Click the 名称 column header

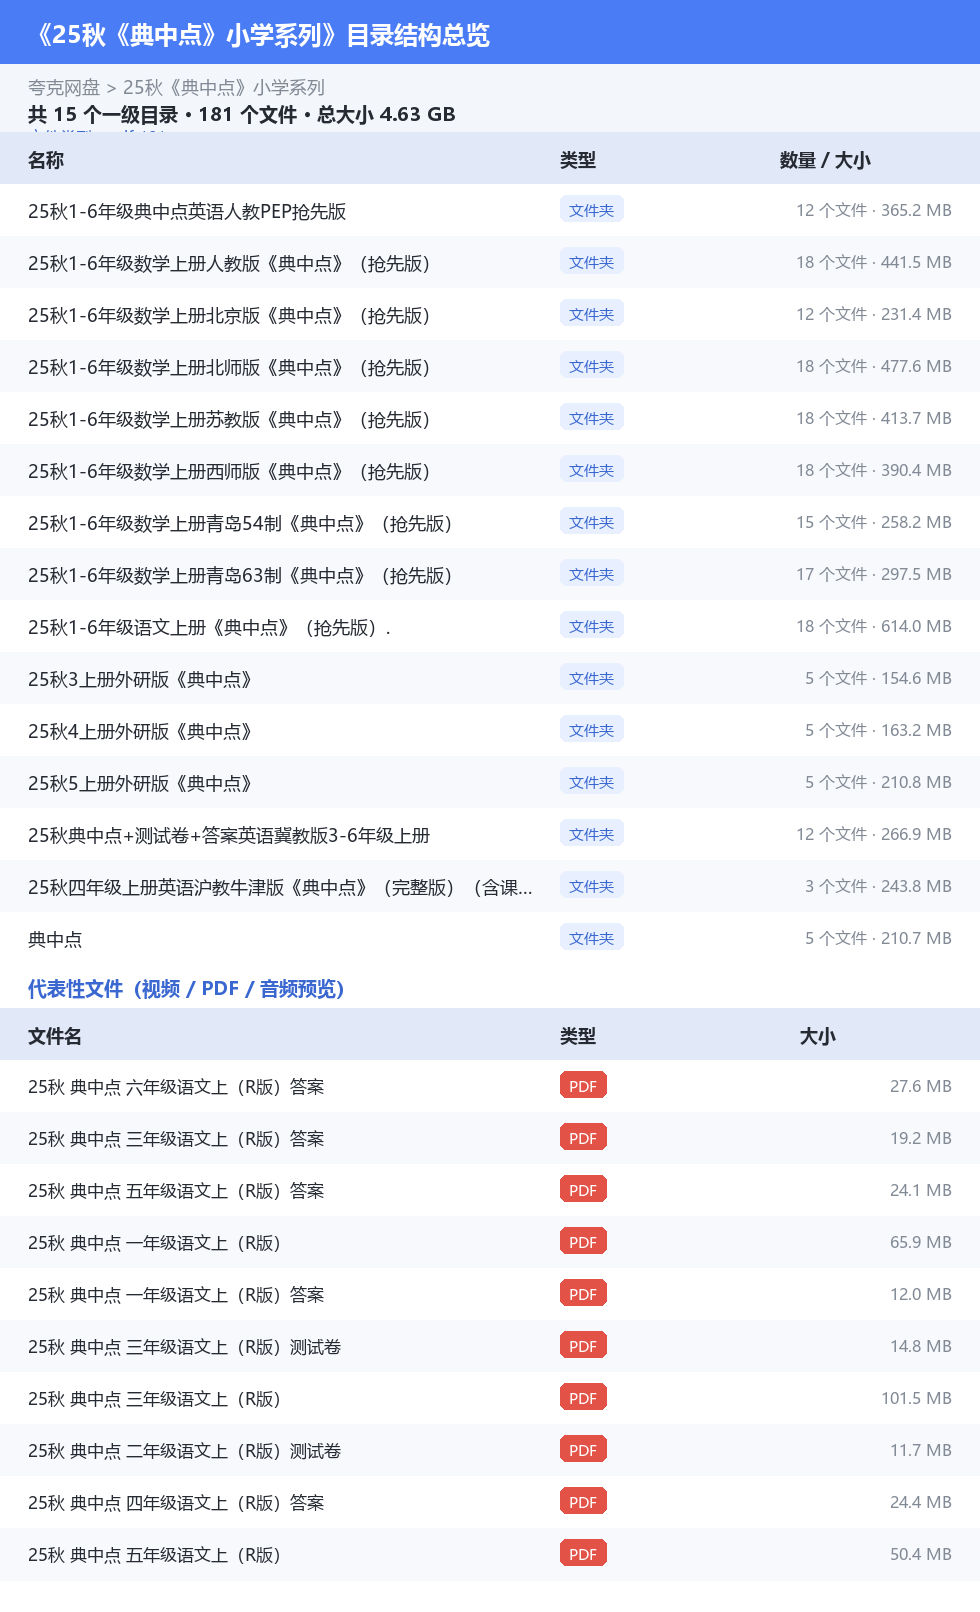pos(46,160)
